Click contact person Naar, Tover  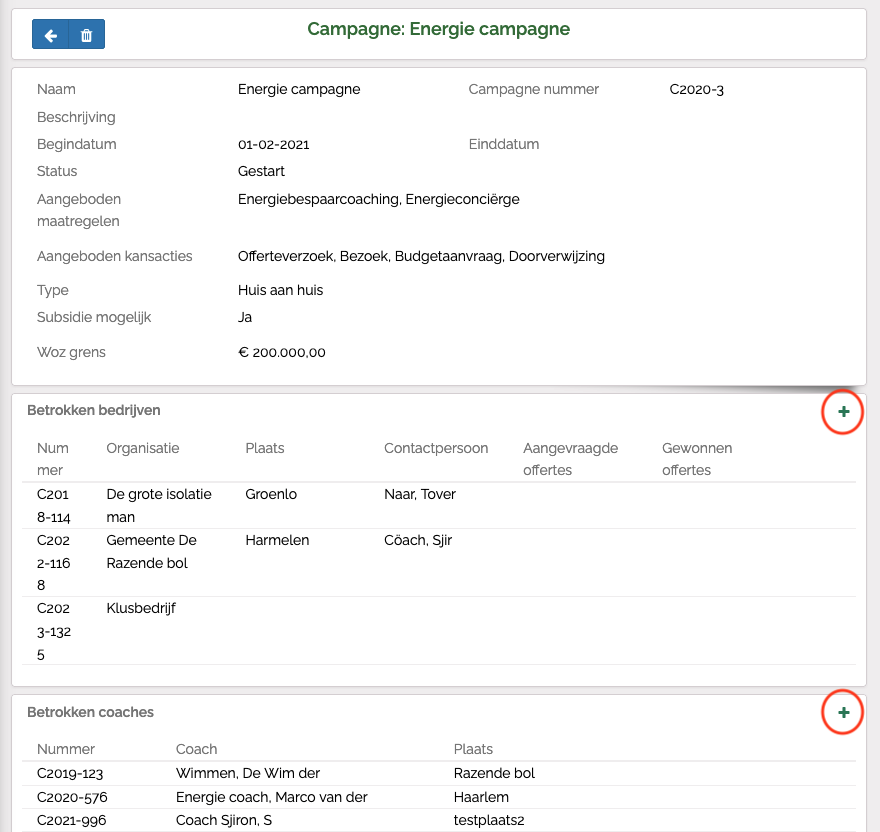tap(420, 495)
